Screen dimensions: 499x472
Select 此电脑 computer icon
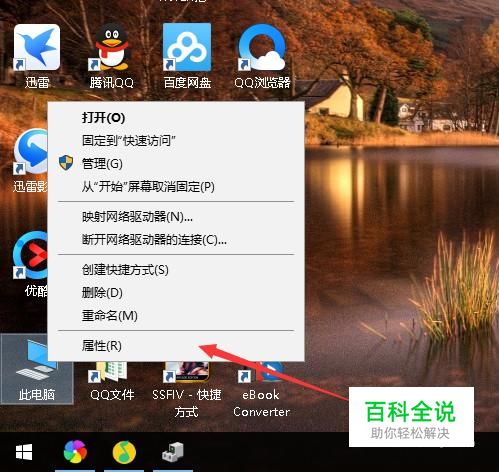coord(37,368)
